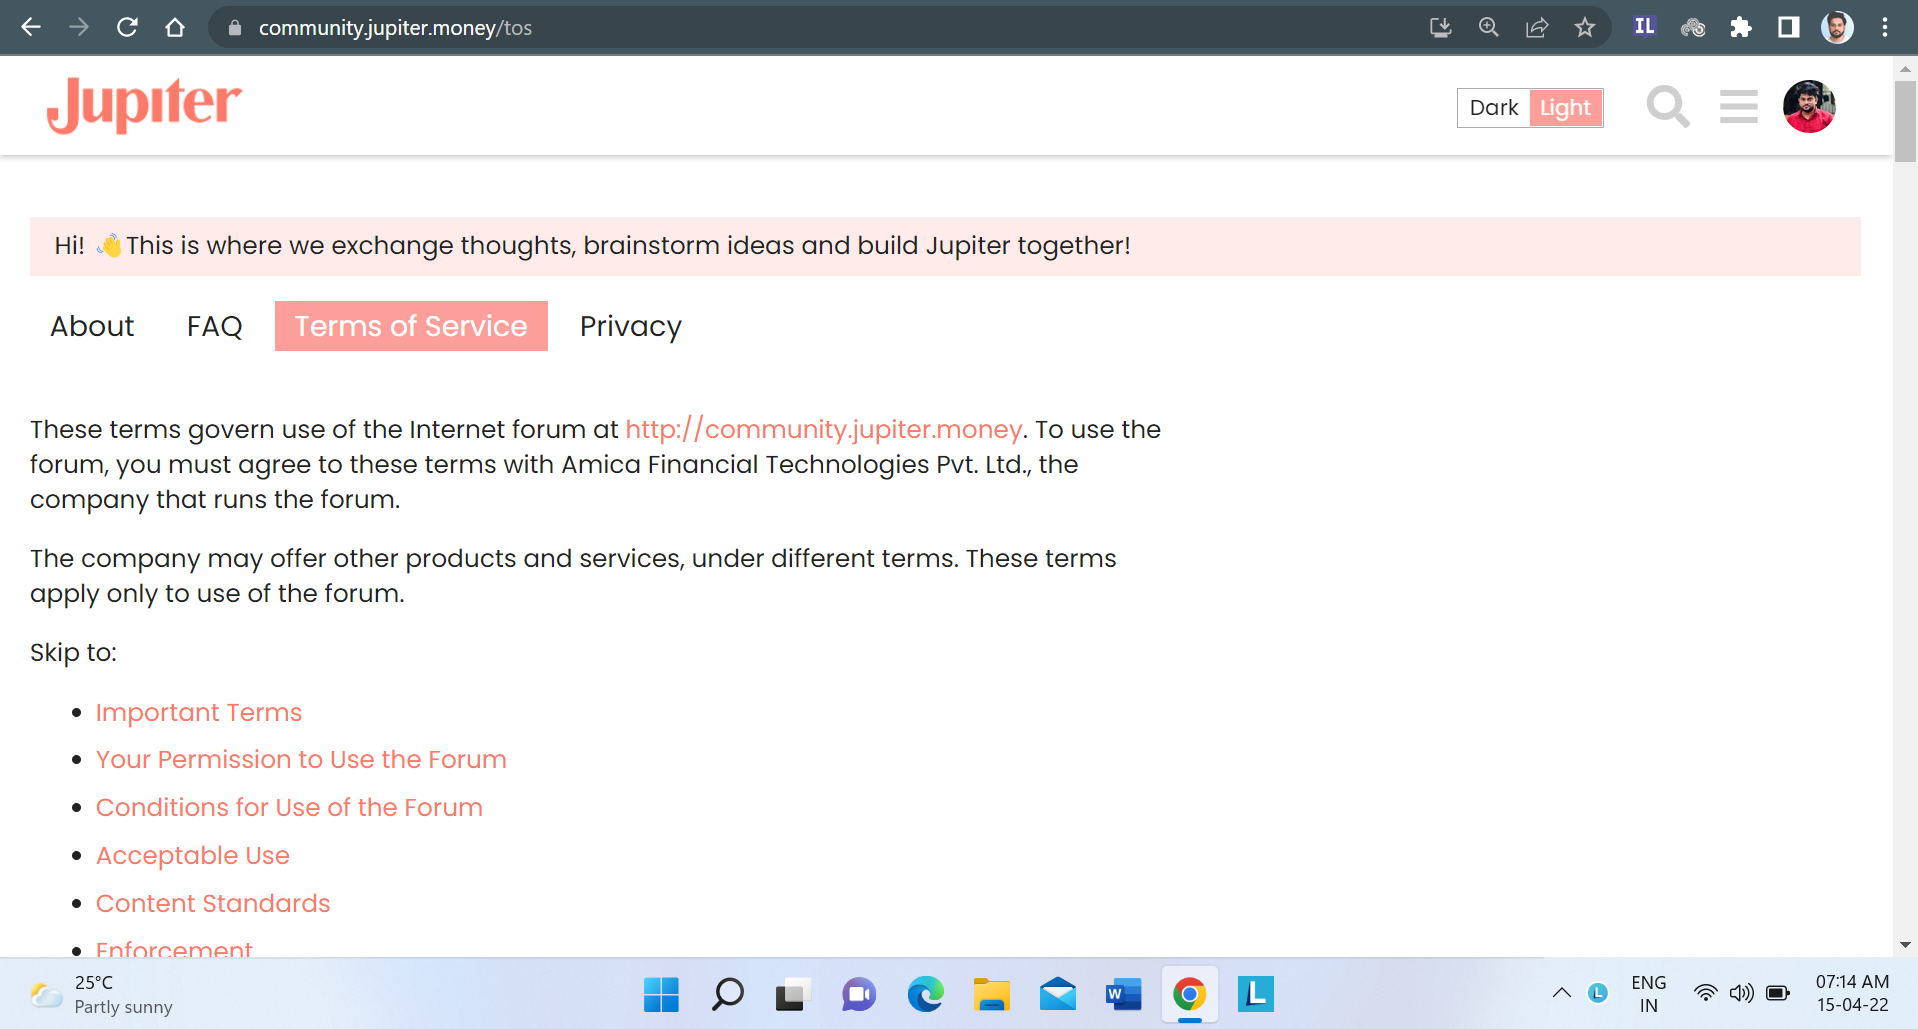Open Windows taskbar search
Screen dimensions: 1918x1029
tap(727, 994)
